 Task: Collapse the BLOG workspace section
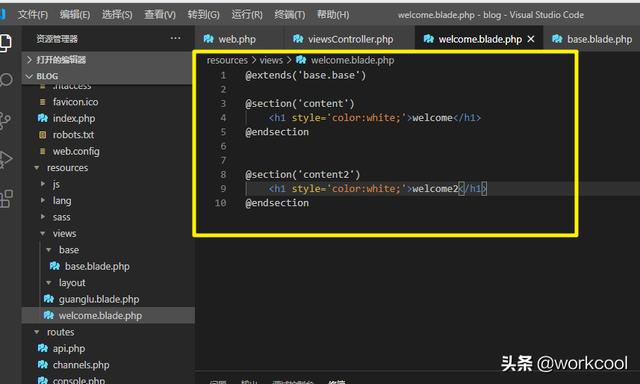coord(107,76)
